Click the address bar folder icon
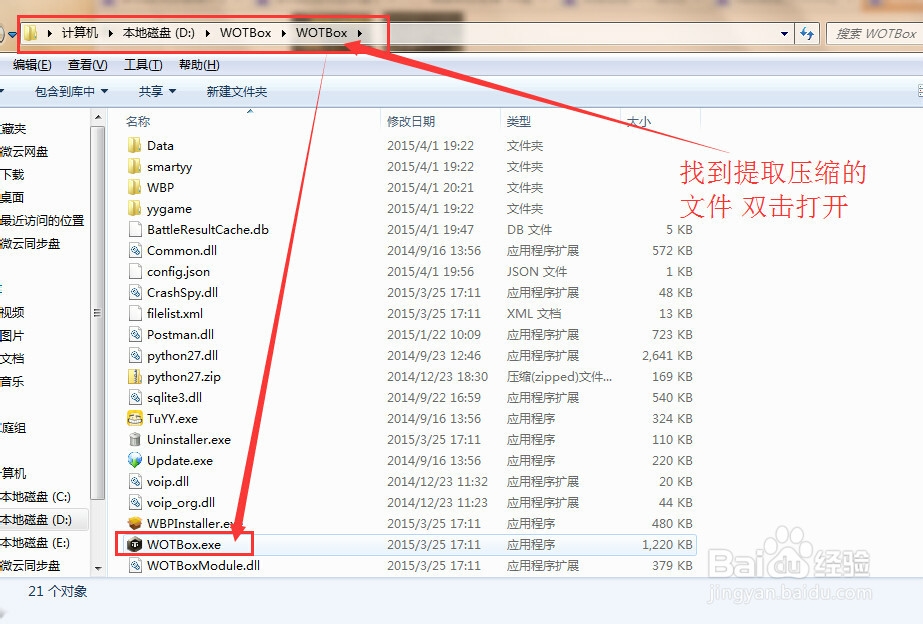The height and width of the screenshot is (624, 923). point(31,33)
